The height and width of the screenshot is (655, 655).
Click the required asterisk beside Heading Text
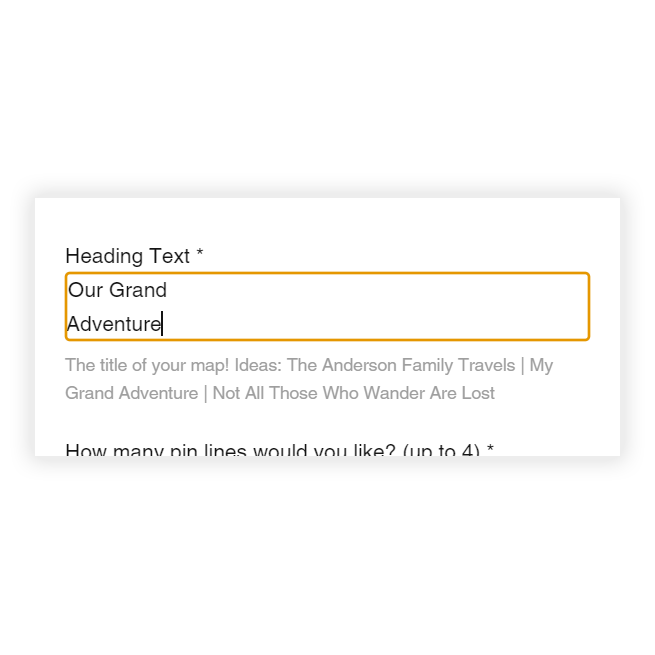(200, 254)
